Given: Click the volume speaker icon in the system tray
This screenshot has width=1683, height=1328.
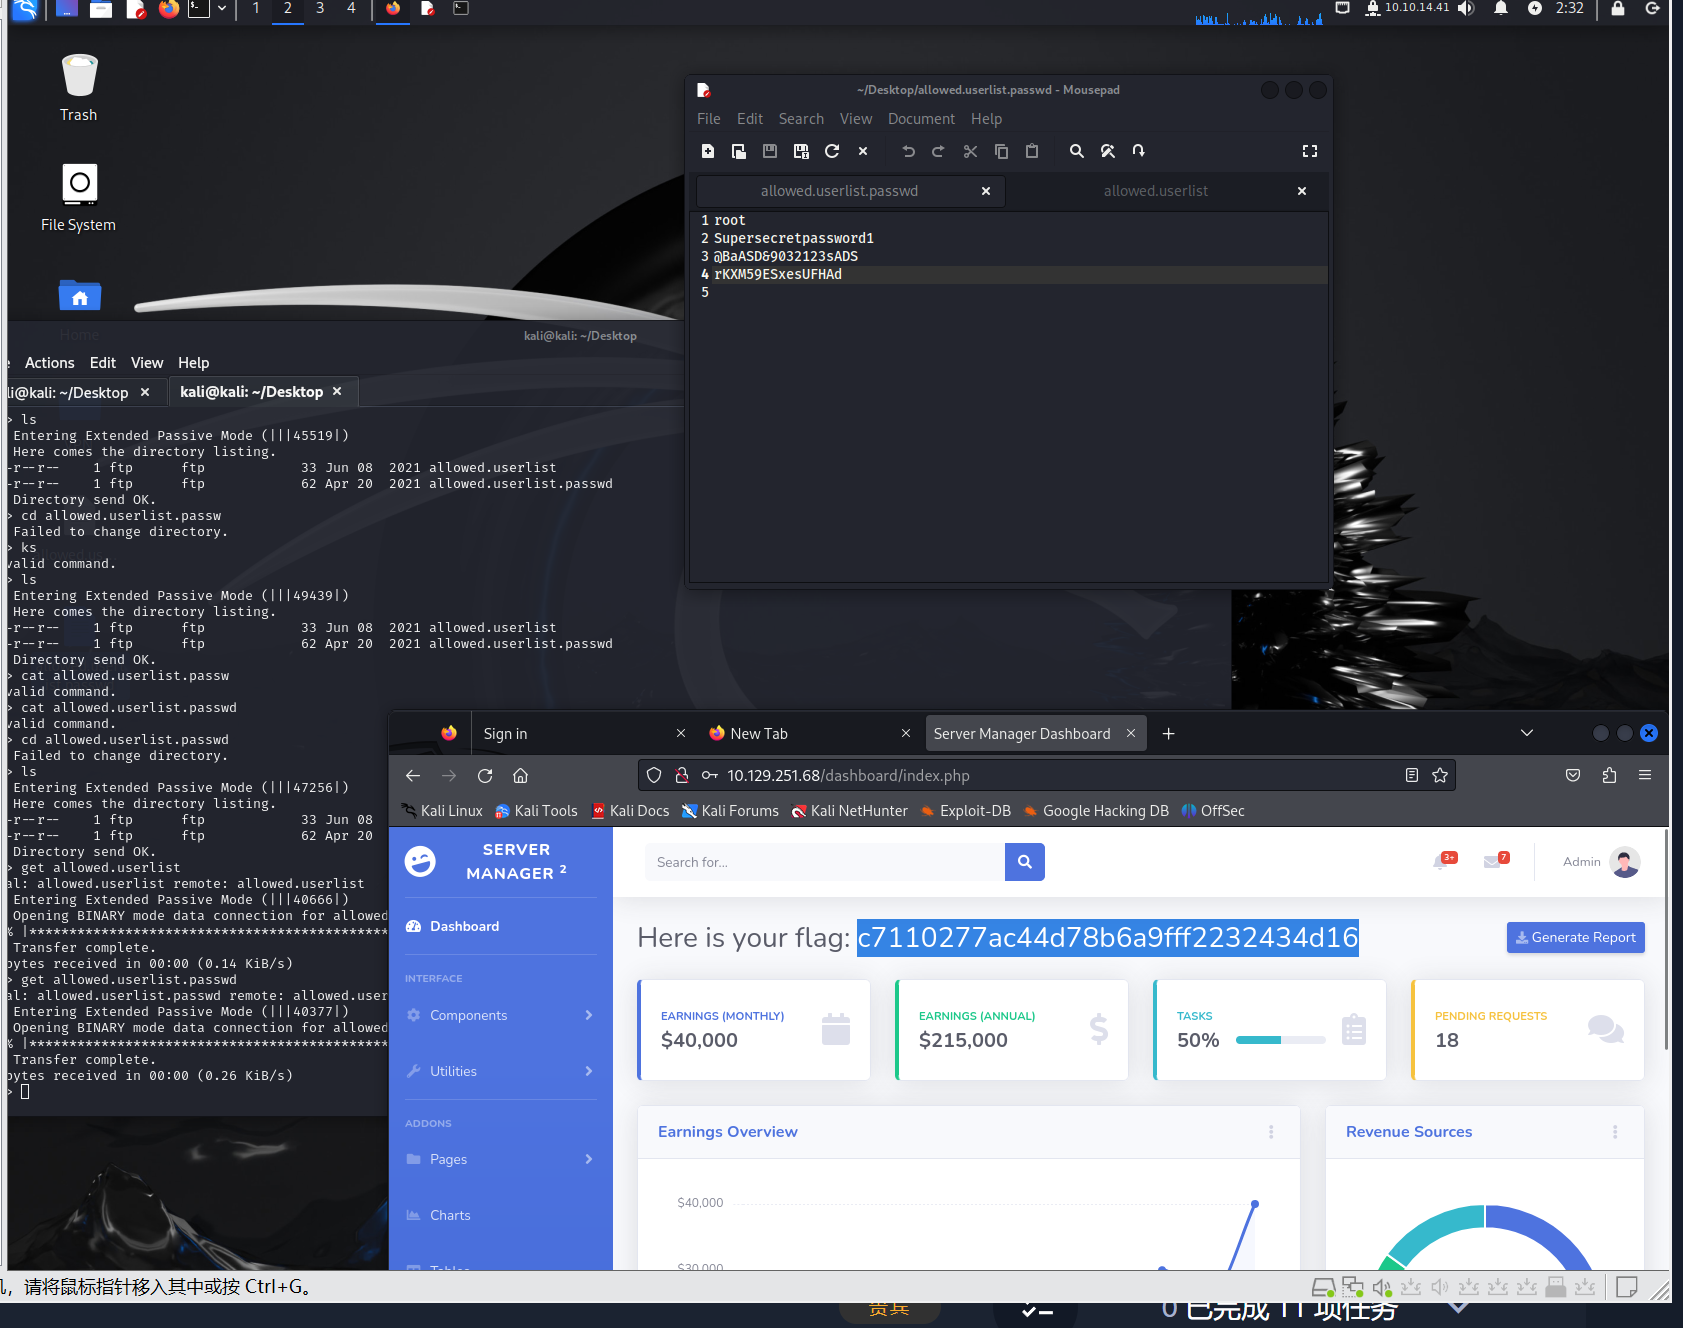Looking at the screenshot, I should tap(1466, 9).
